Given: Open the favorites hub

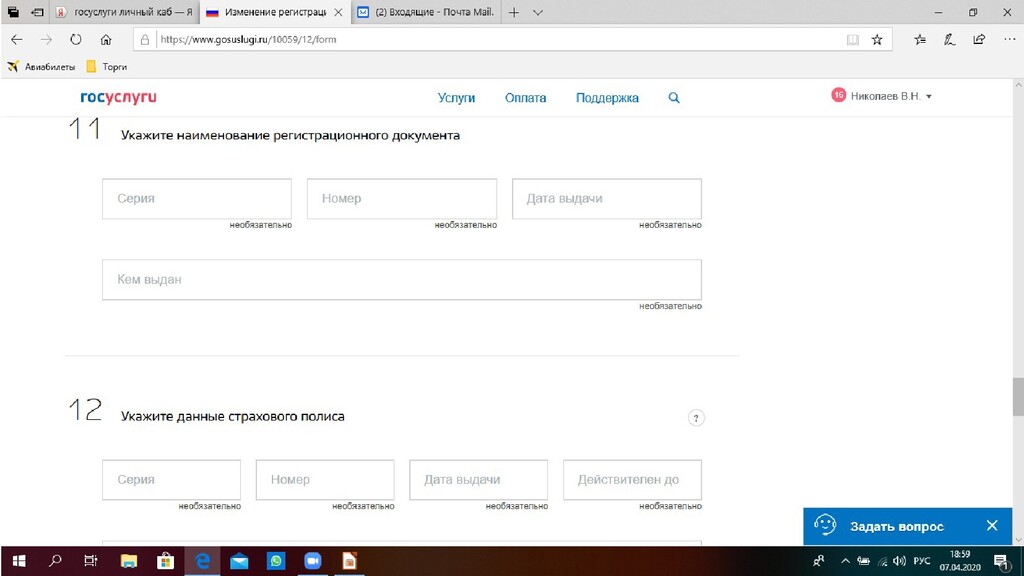Looking at the screenshot, I should pos(920,40).
